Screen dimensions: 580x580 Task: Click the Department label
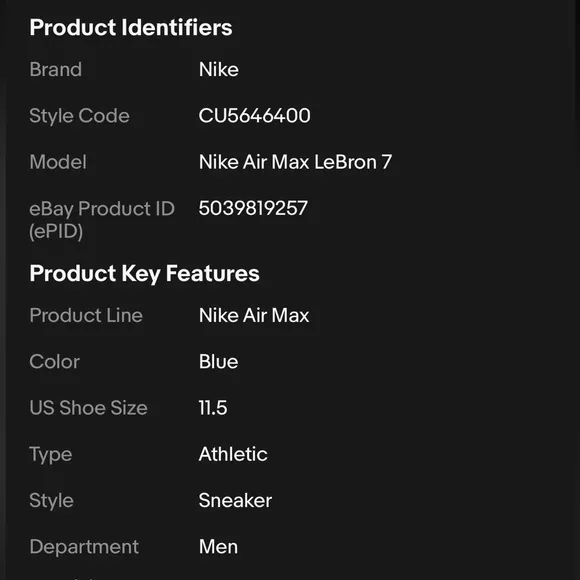(x=84, y=547)
